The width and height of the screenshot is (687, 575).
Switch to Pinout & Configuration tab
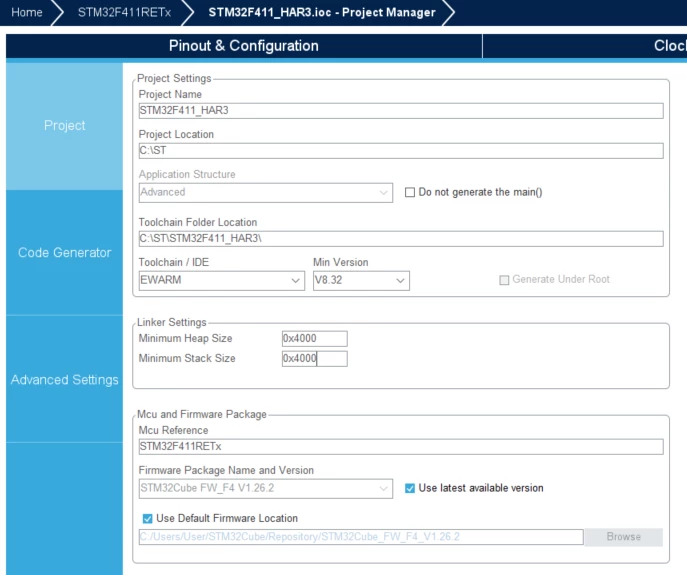pos(244,46)
